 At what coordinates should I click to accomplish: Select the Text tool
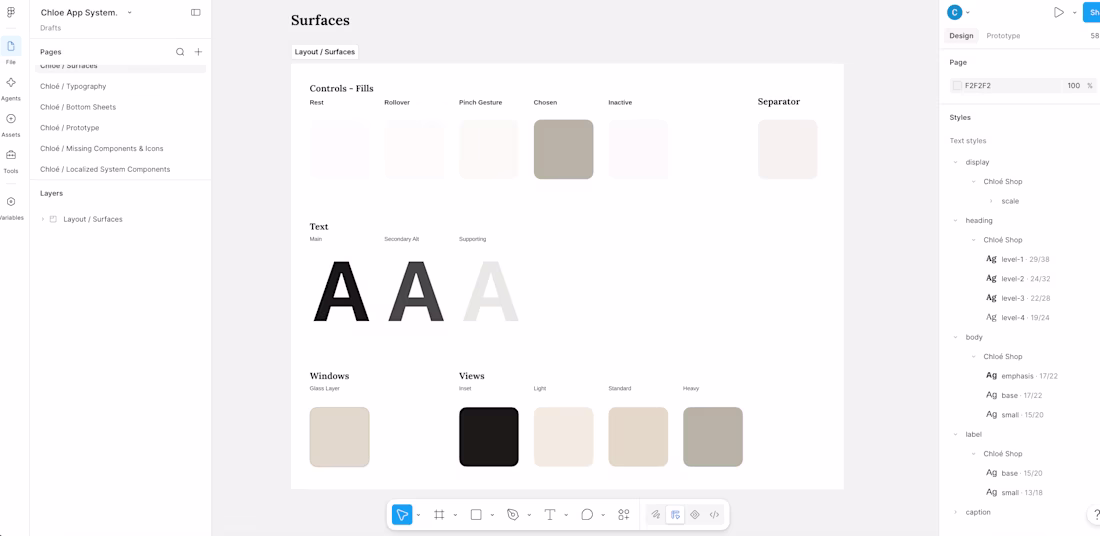[550, 515]
